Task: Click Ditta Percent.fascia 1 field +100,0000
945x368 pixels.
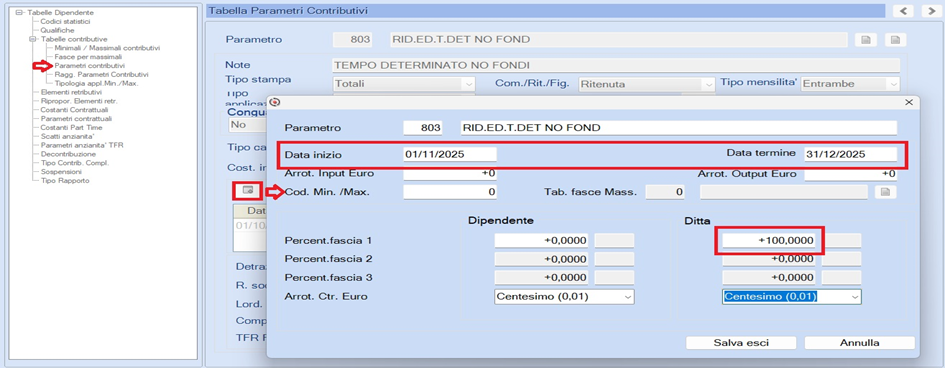Action: tap(769, 240)
